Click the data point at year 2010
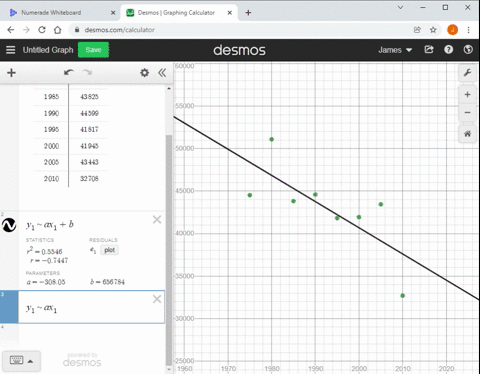The width and height of the screenshot is (480, 374). pos(403,296)
